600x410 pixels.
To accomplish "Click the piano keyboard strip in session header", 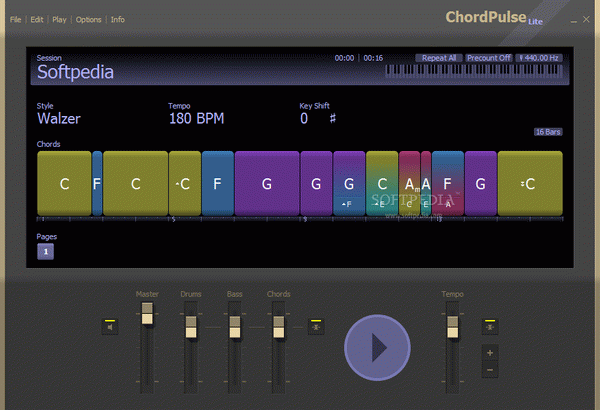I will click(474, 71).
